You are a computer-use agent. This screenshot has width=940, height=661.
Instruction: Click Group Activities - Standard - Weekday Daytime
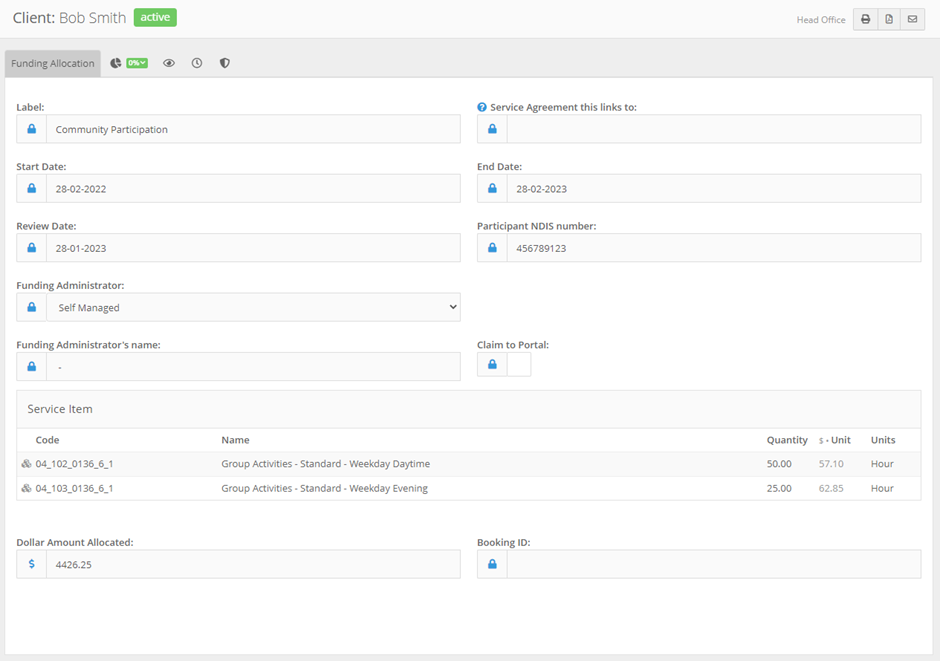[326, 464]
